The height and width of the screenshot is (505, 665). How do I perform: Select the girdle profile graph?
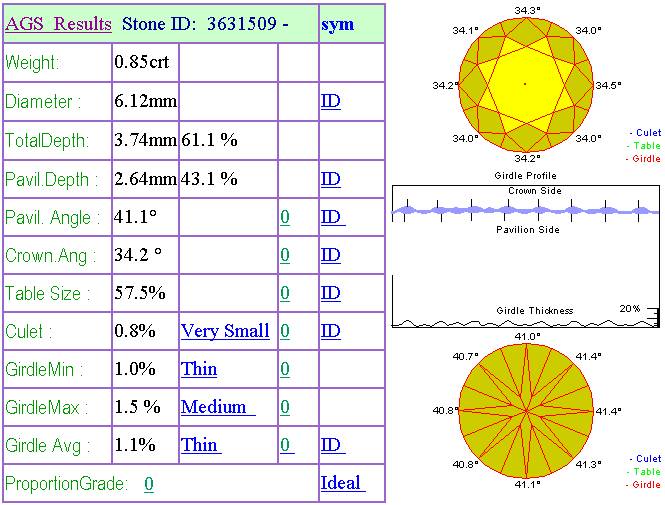click(x=526, y=210)
